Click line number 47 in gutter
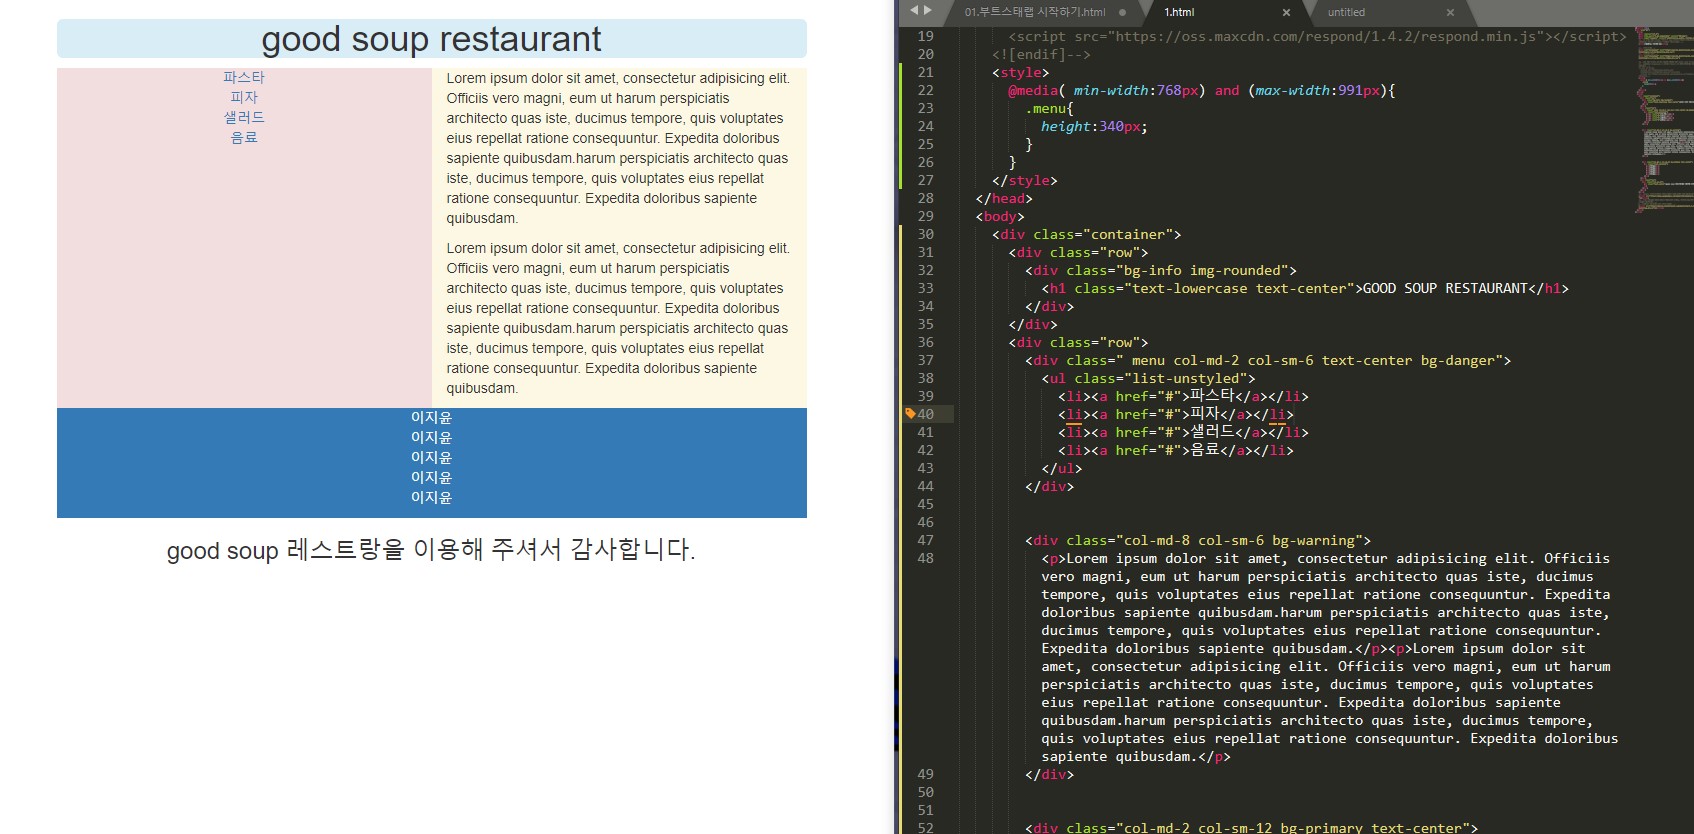1694x834 pixels. pyautogui.click(x=925, y=540)
